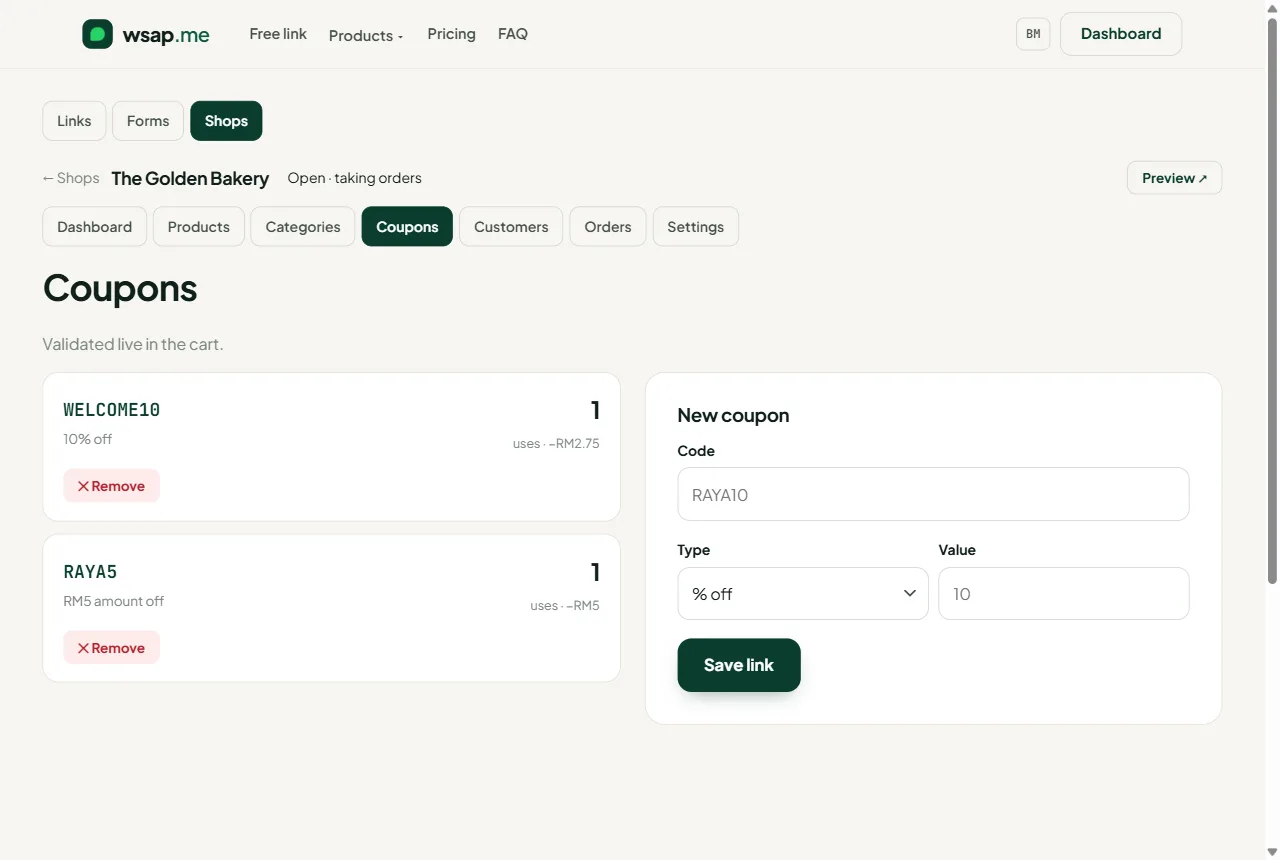This screenshot has width=1280, height=860.
Task: Click the coupon Value input field
Action: point(1064,594)
